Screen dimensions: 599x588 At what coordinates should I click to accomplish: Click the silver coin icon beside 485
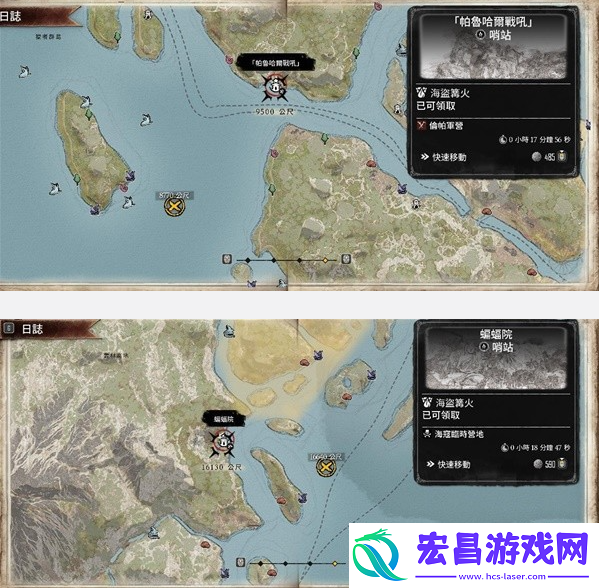[x=537, y=157]
